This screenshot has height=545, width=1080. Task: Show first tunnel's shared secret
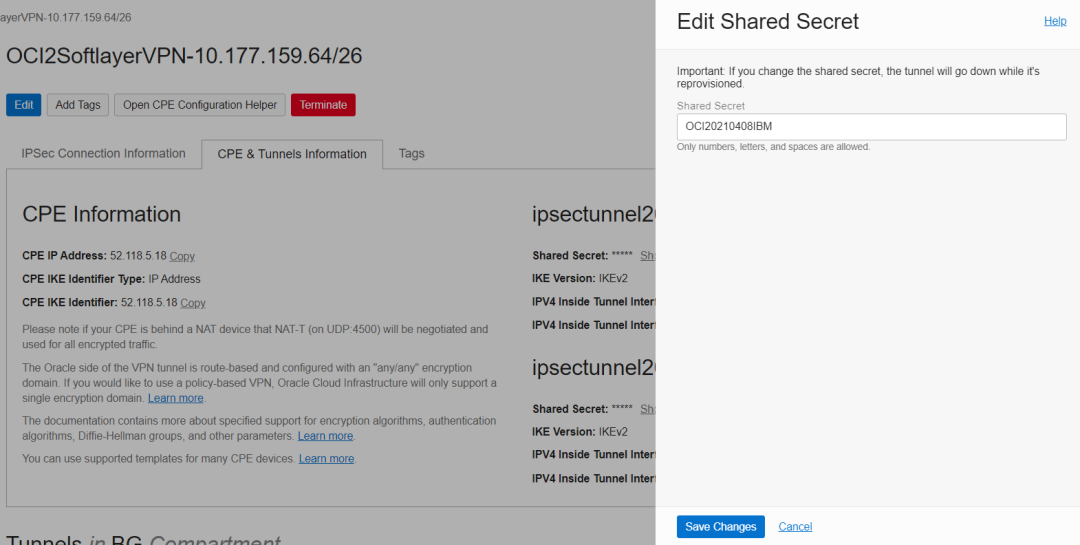pos(647,256)
